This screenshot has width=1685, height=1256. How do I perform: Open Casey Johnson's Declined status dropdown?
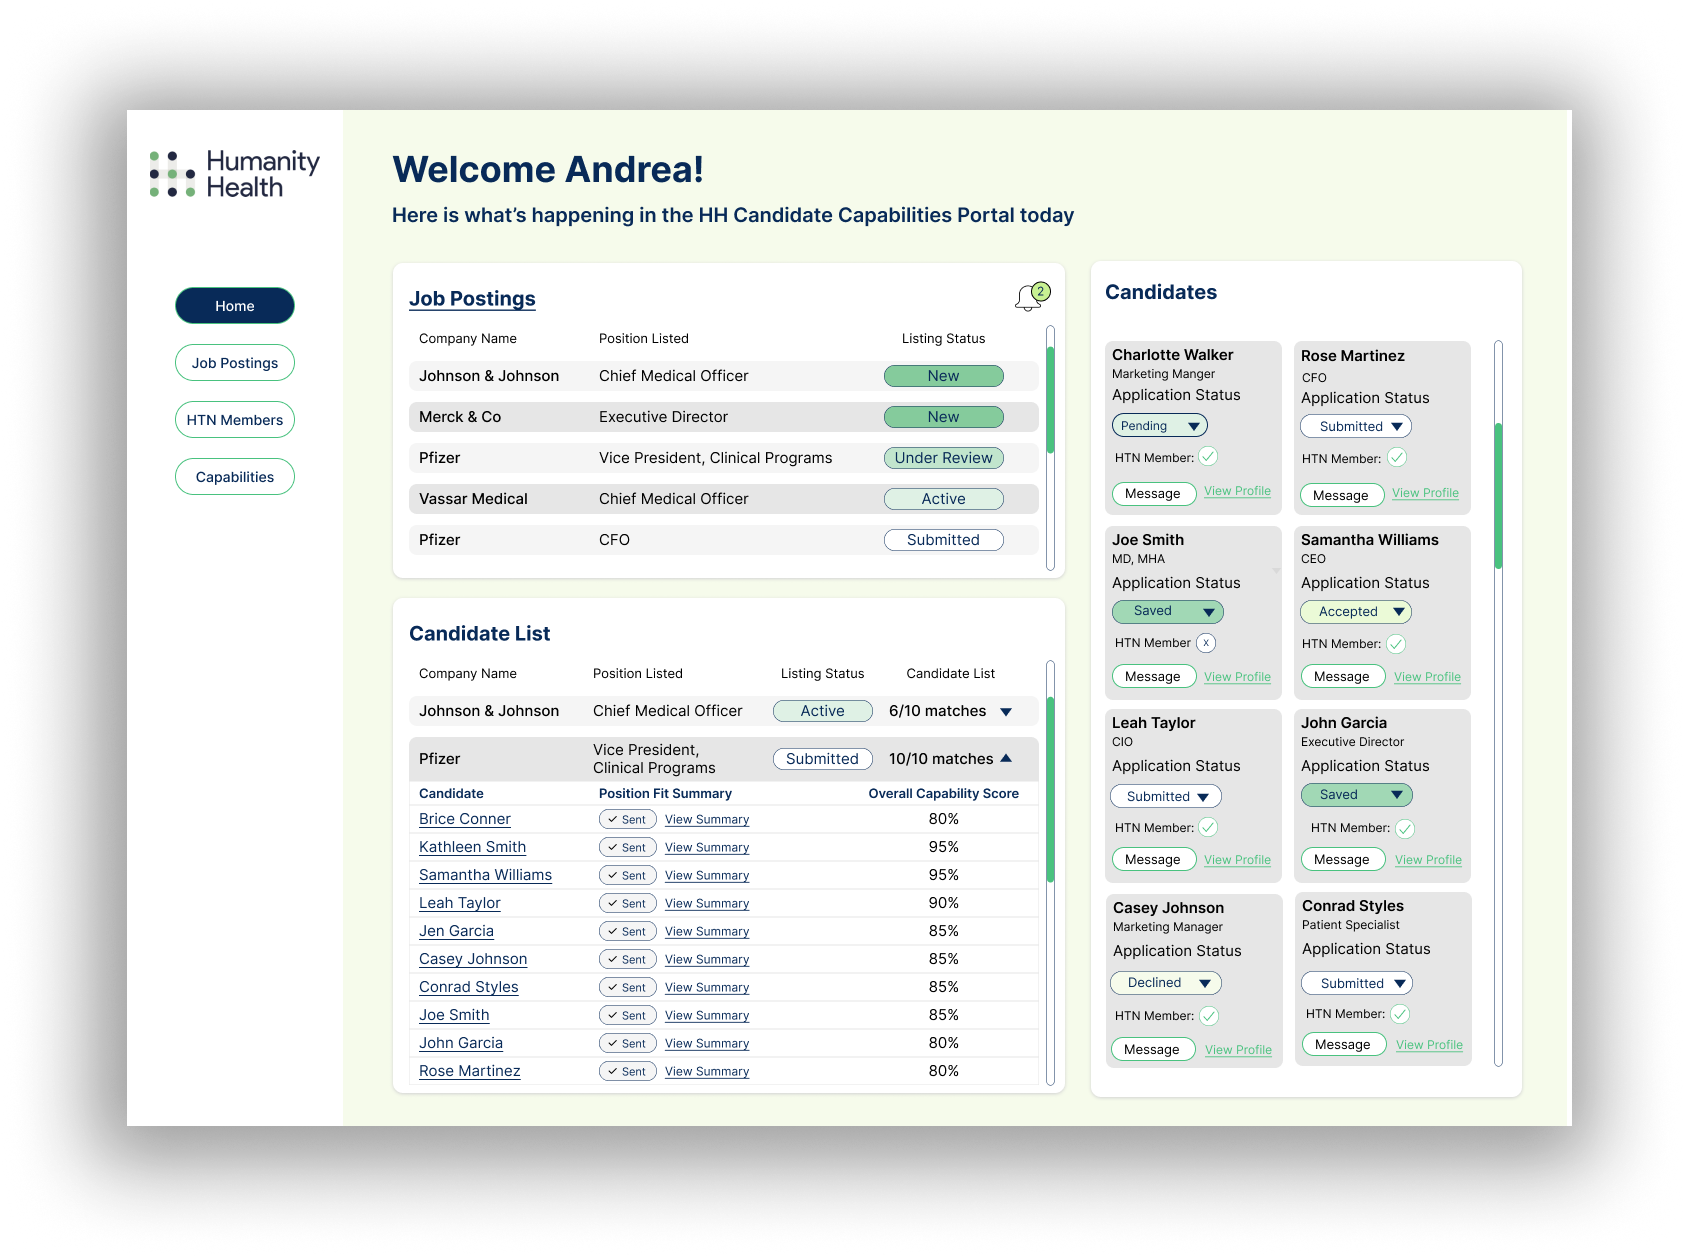1166,983
